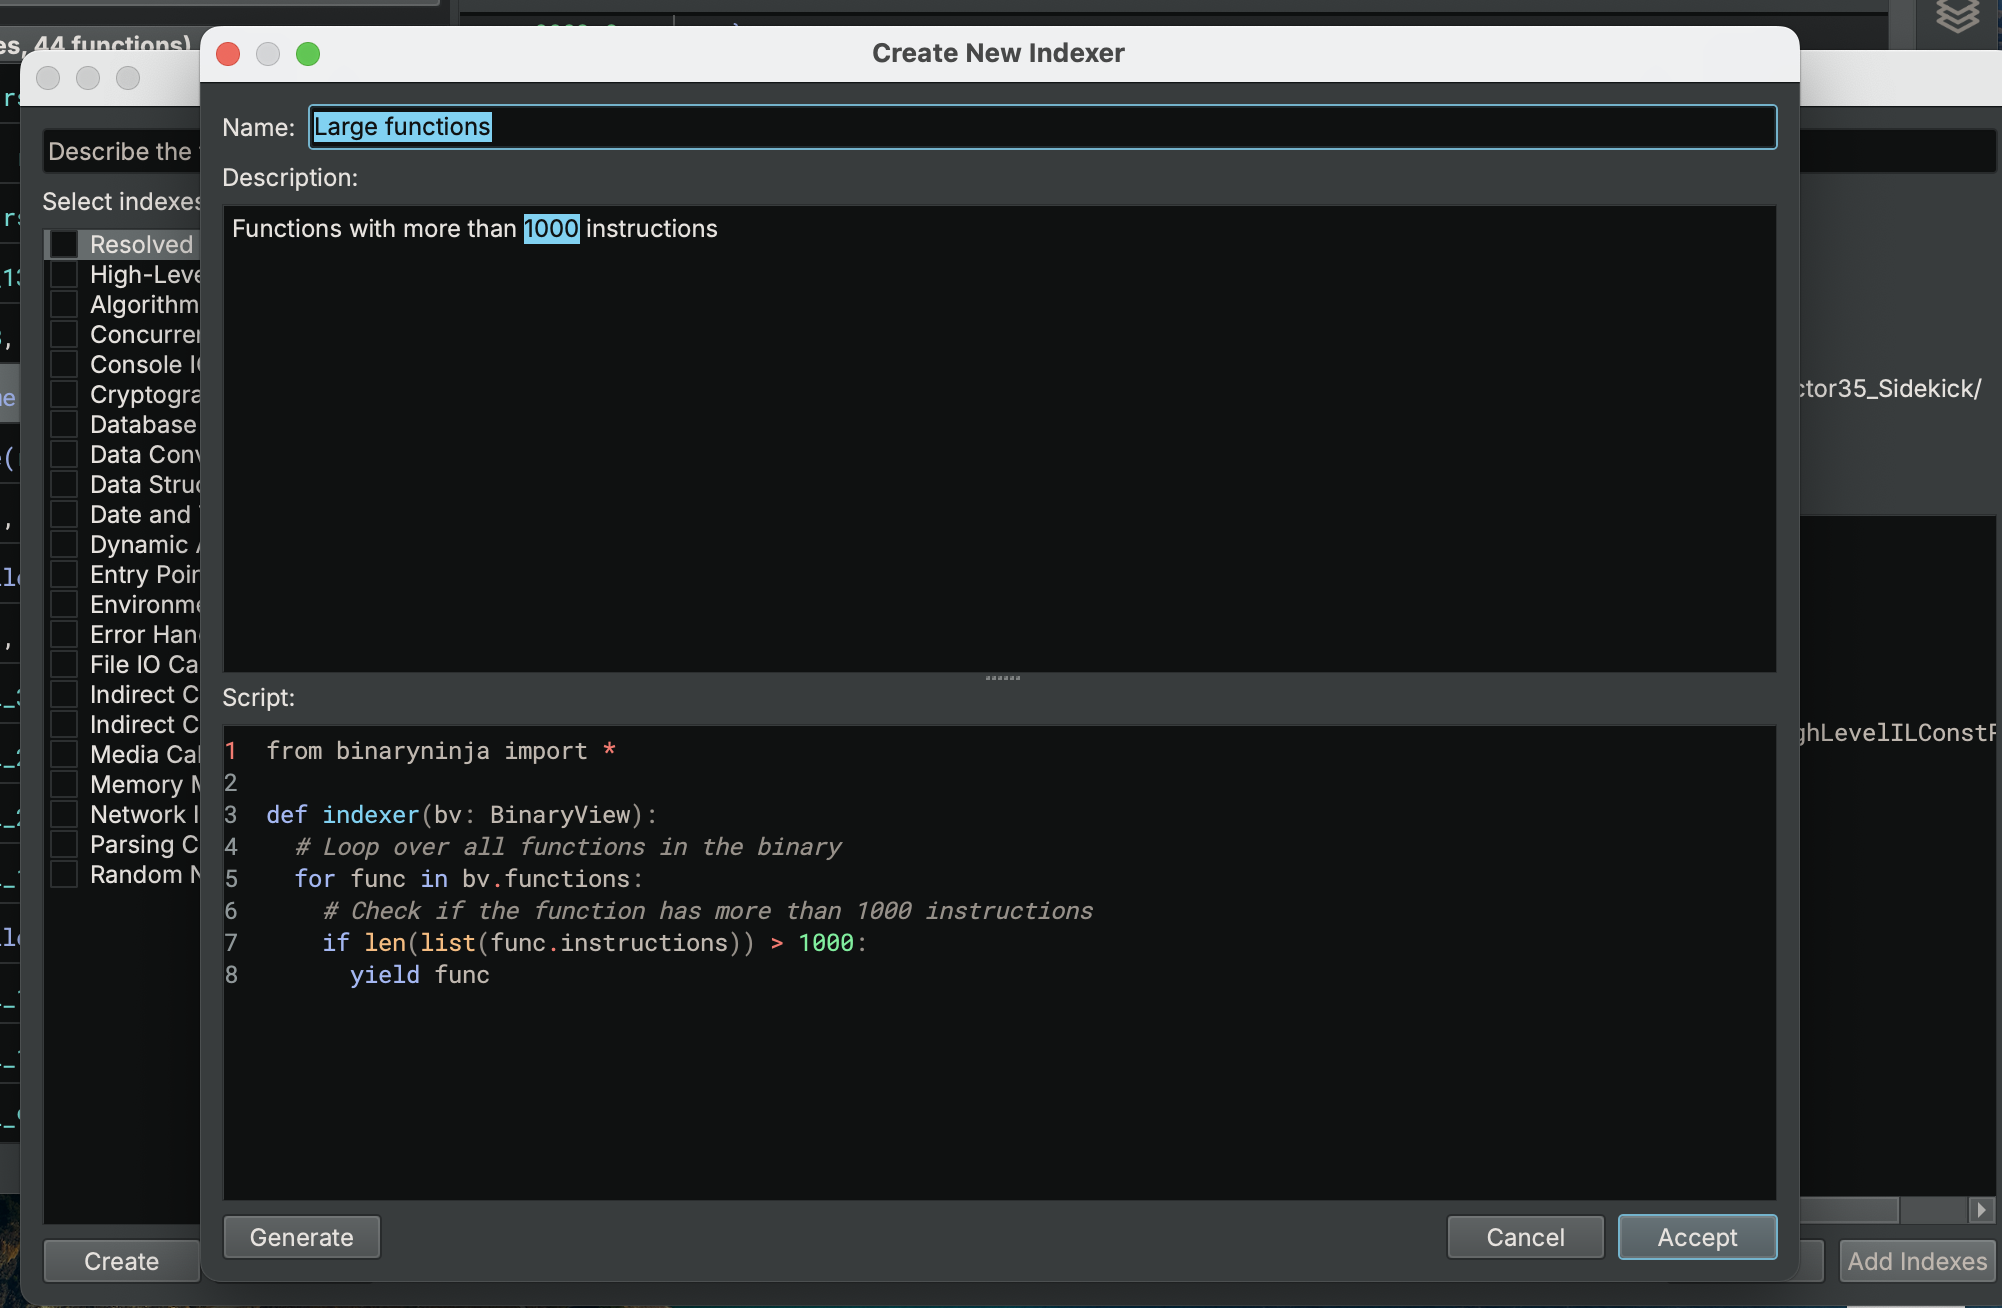Minimize the Create New Indexer dialog
Viewport: 2002px width, 1308px height.
tap(268, 54)
